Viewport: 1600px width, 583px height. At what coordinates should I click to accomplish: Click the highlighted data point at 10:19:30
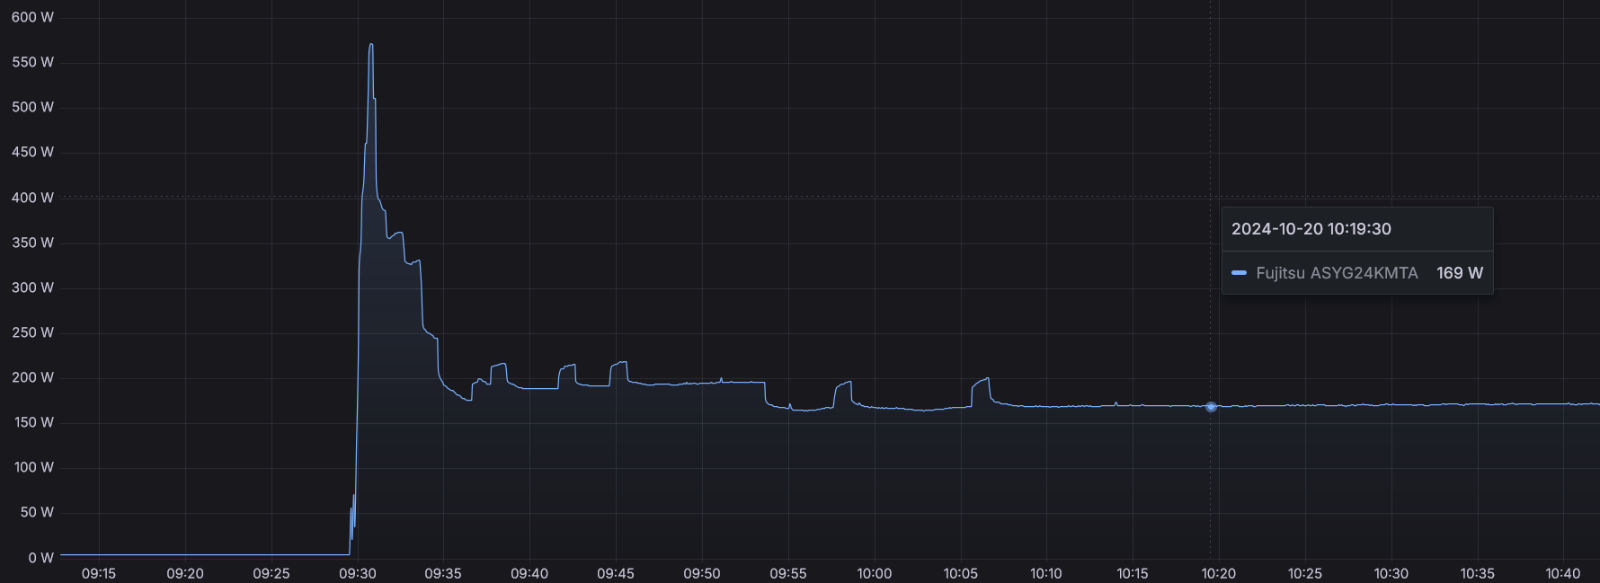1211,407
